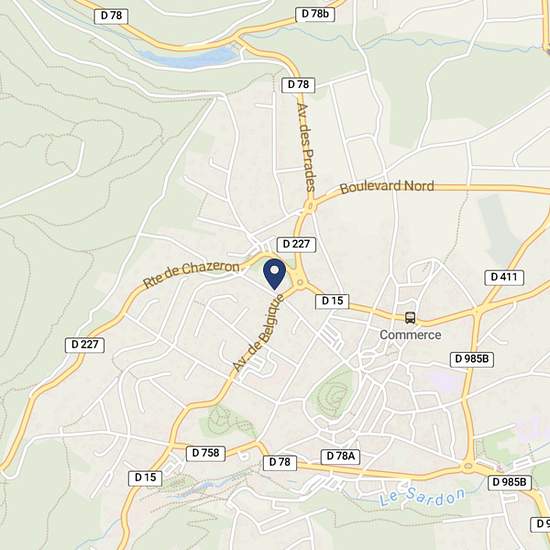
Task: Click the Boulevard Nord street label
Action: (x=387, y=186)
